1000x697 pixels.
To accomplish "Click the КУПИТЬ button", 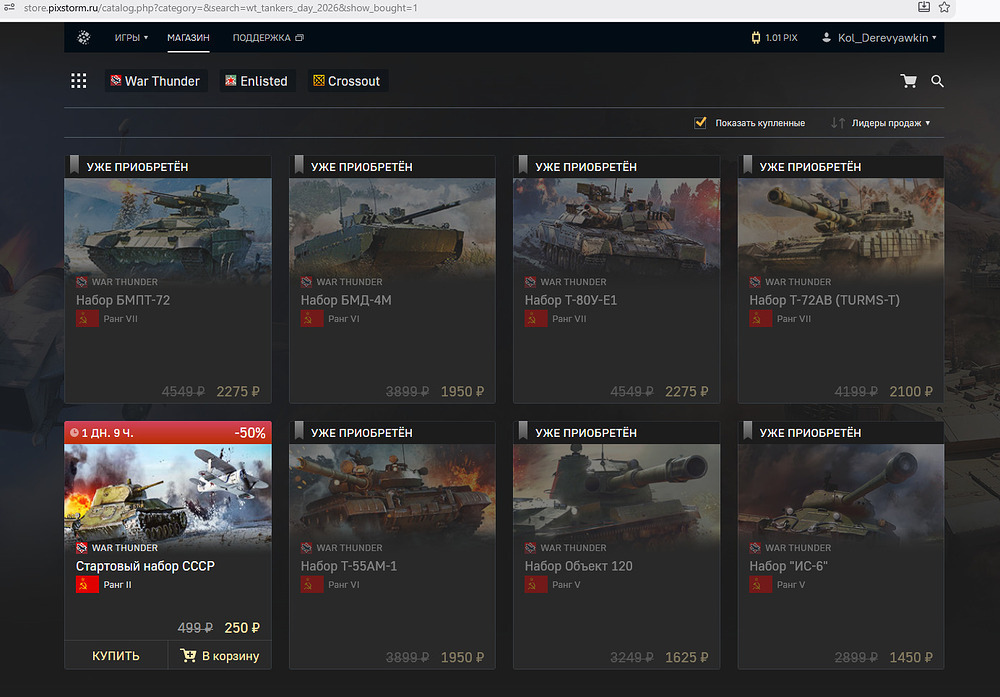I will pyautogui.click(x=116, y=656).
